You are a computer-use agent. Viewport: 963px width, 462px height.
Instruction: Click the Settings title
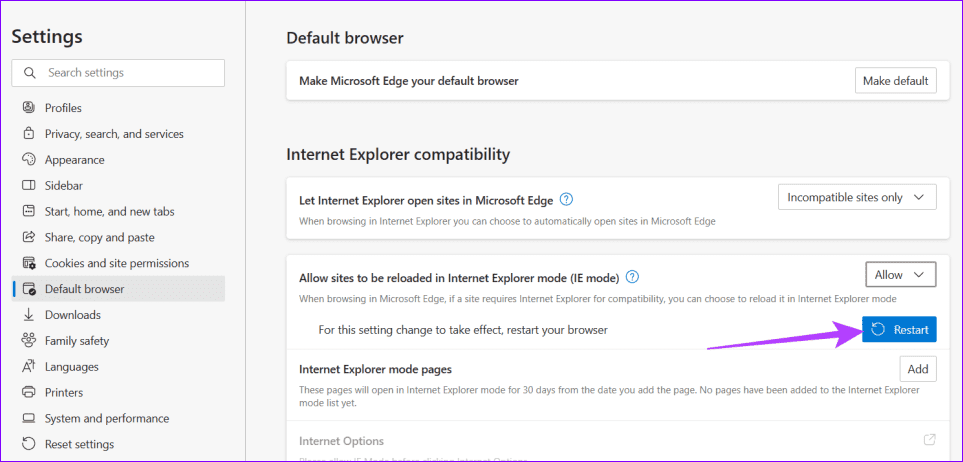coord(47,37)
